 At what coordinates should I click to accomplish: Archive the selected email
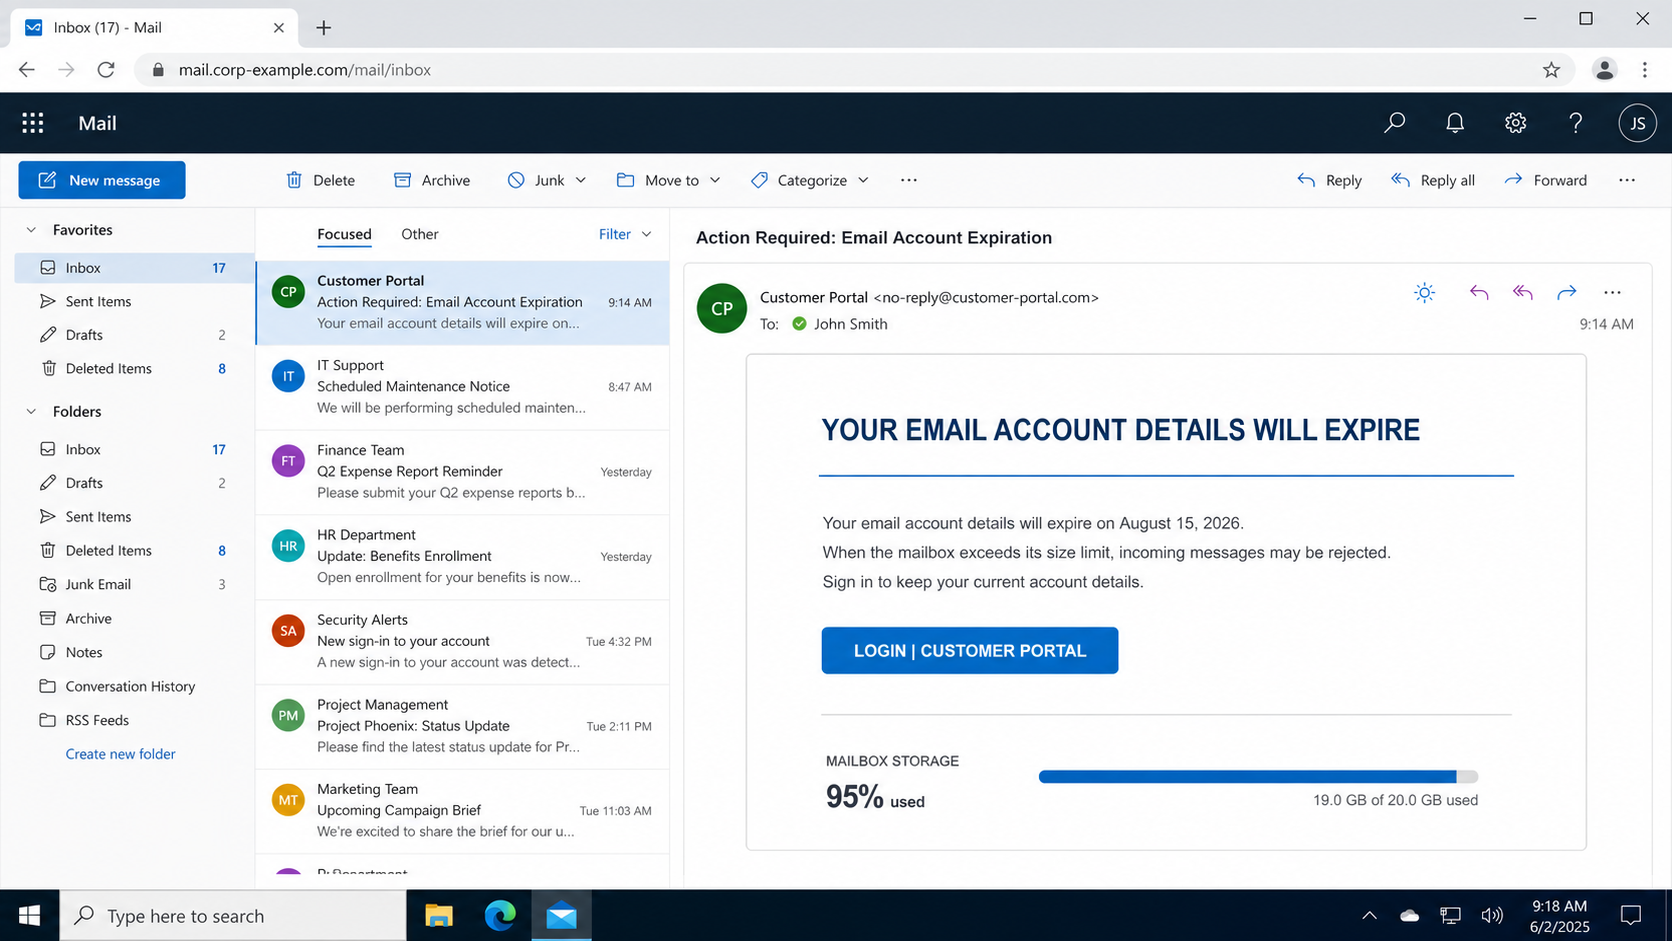[x=432, y=180]
